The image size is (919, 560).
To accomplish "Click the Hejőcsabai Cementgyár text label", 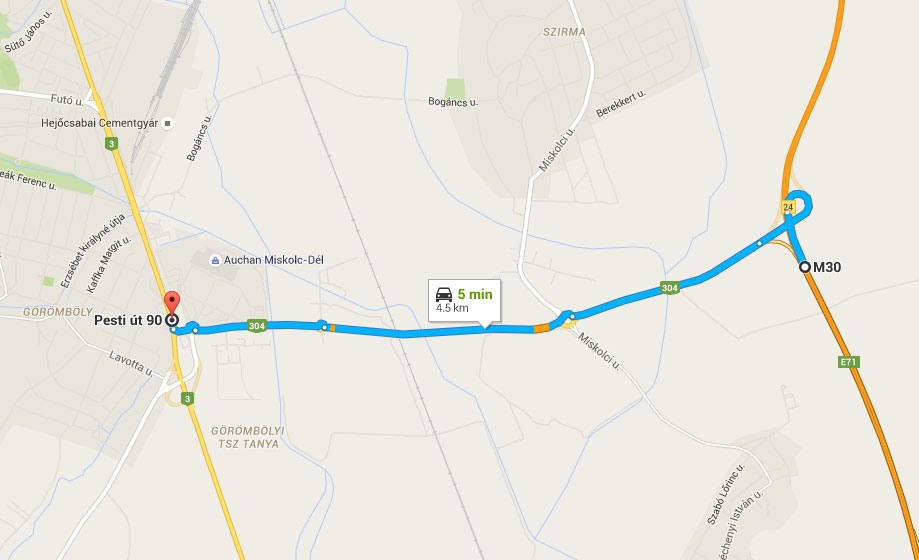I will coord(100,123).
